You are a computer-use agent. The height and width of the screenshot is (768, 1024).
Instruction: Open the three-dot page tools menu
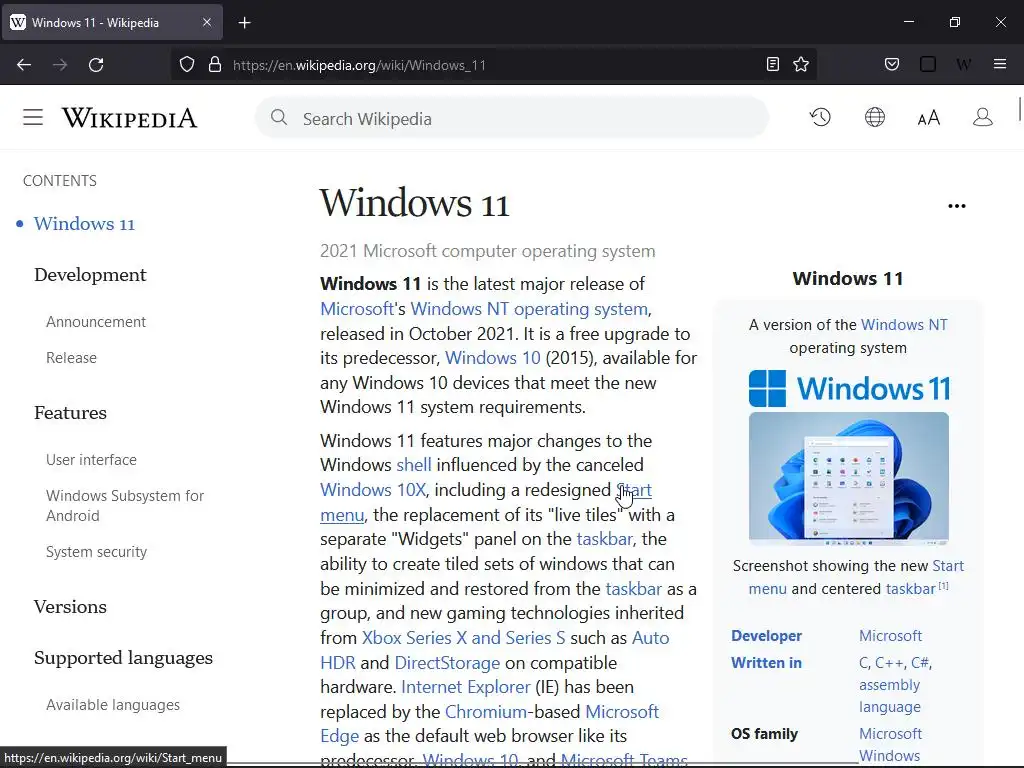[957, 206]
